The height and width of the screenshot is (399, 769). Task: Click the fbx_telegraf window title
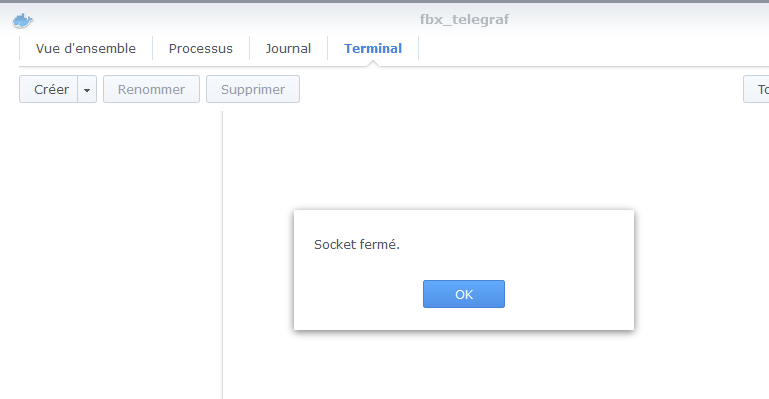tap(464, 20)
